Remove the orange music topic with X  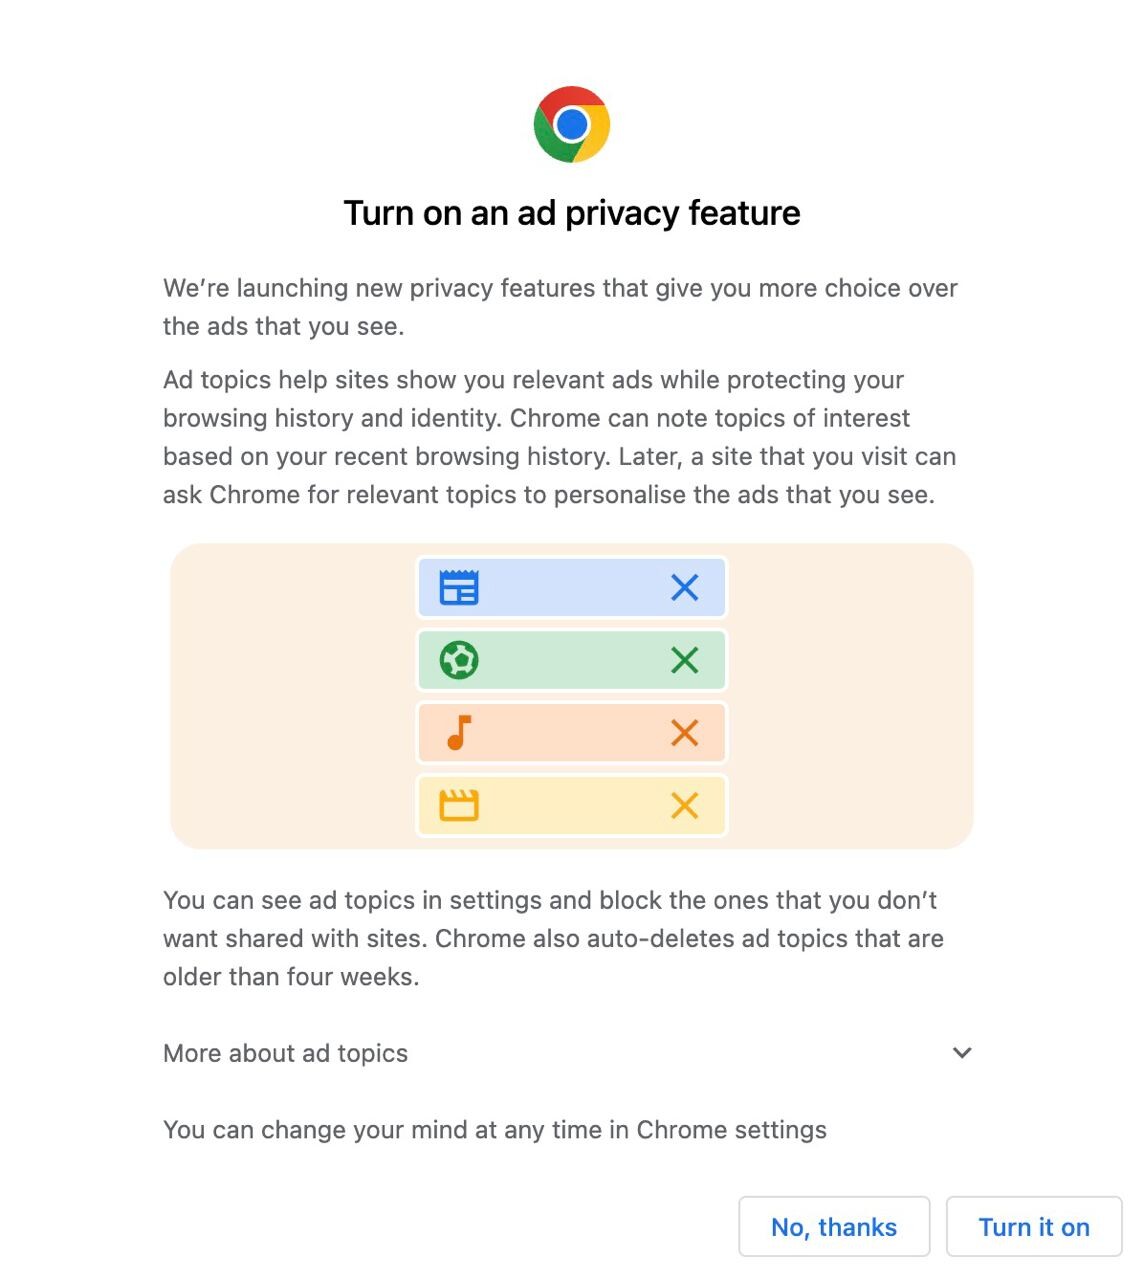(685, 733)
